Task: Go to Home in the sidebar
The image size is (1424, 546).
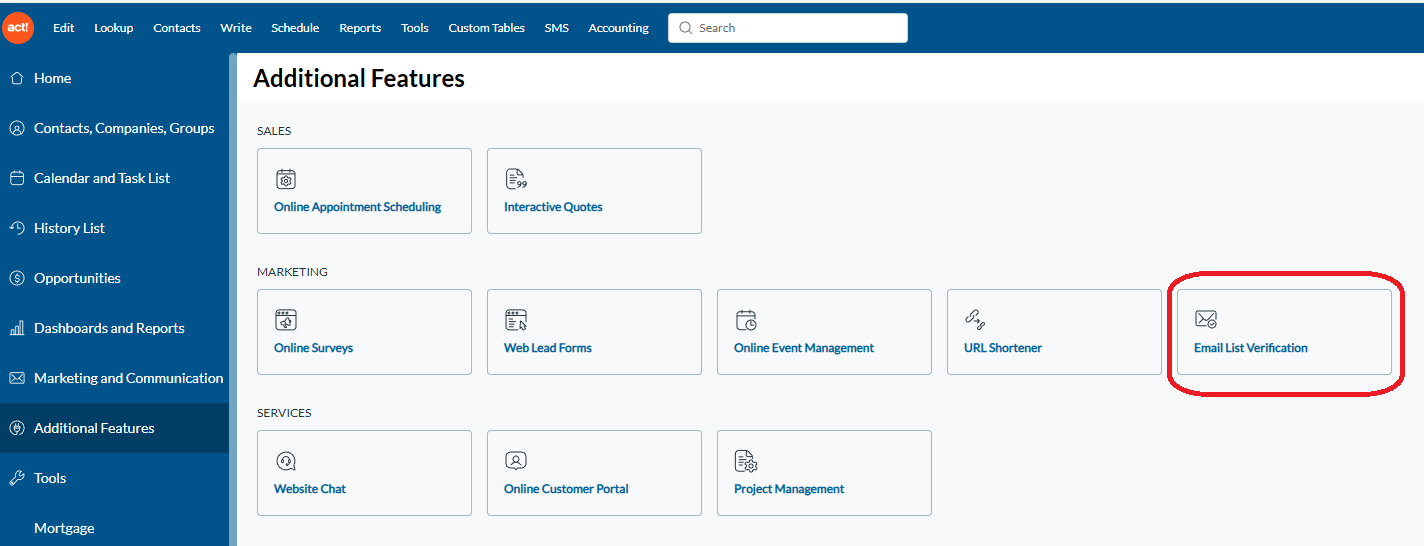Action: [x=52, y=78]
